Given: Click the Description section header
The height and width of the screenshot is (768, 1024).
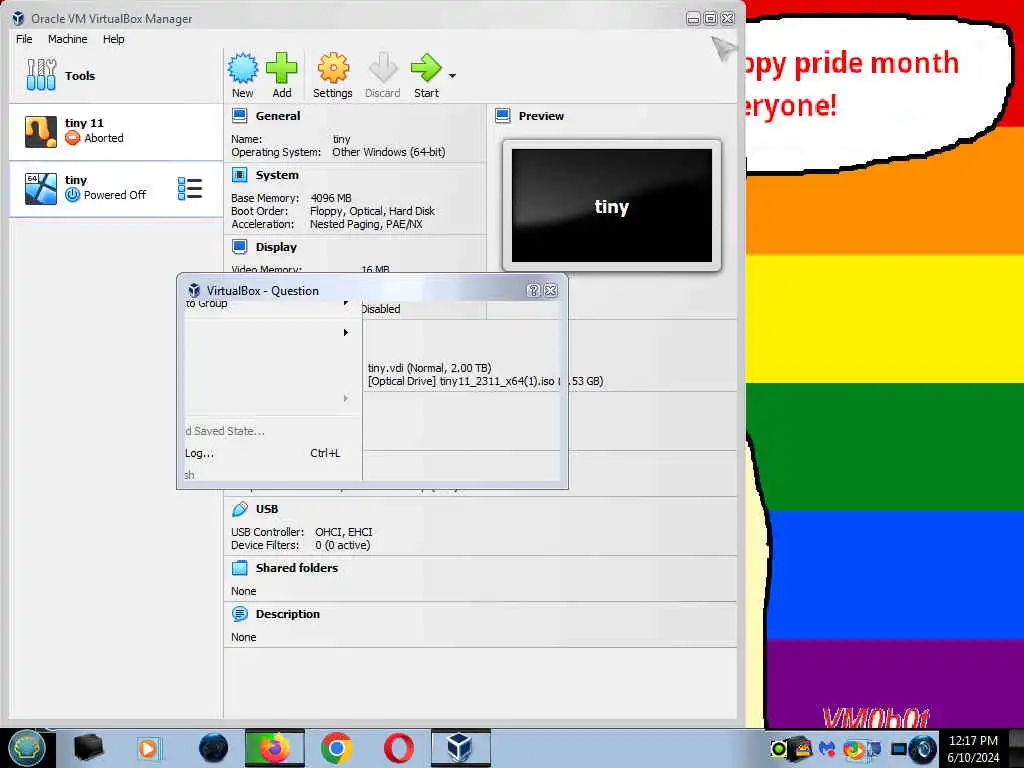Looking at the screenshot, I should (287, 614).
